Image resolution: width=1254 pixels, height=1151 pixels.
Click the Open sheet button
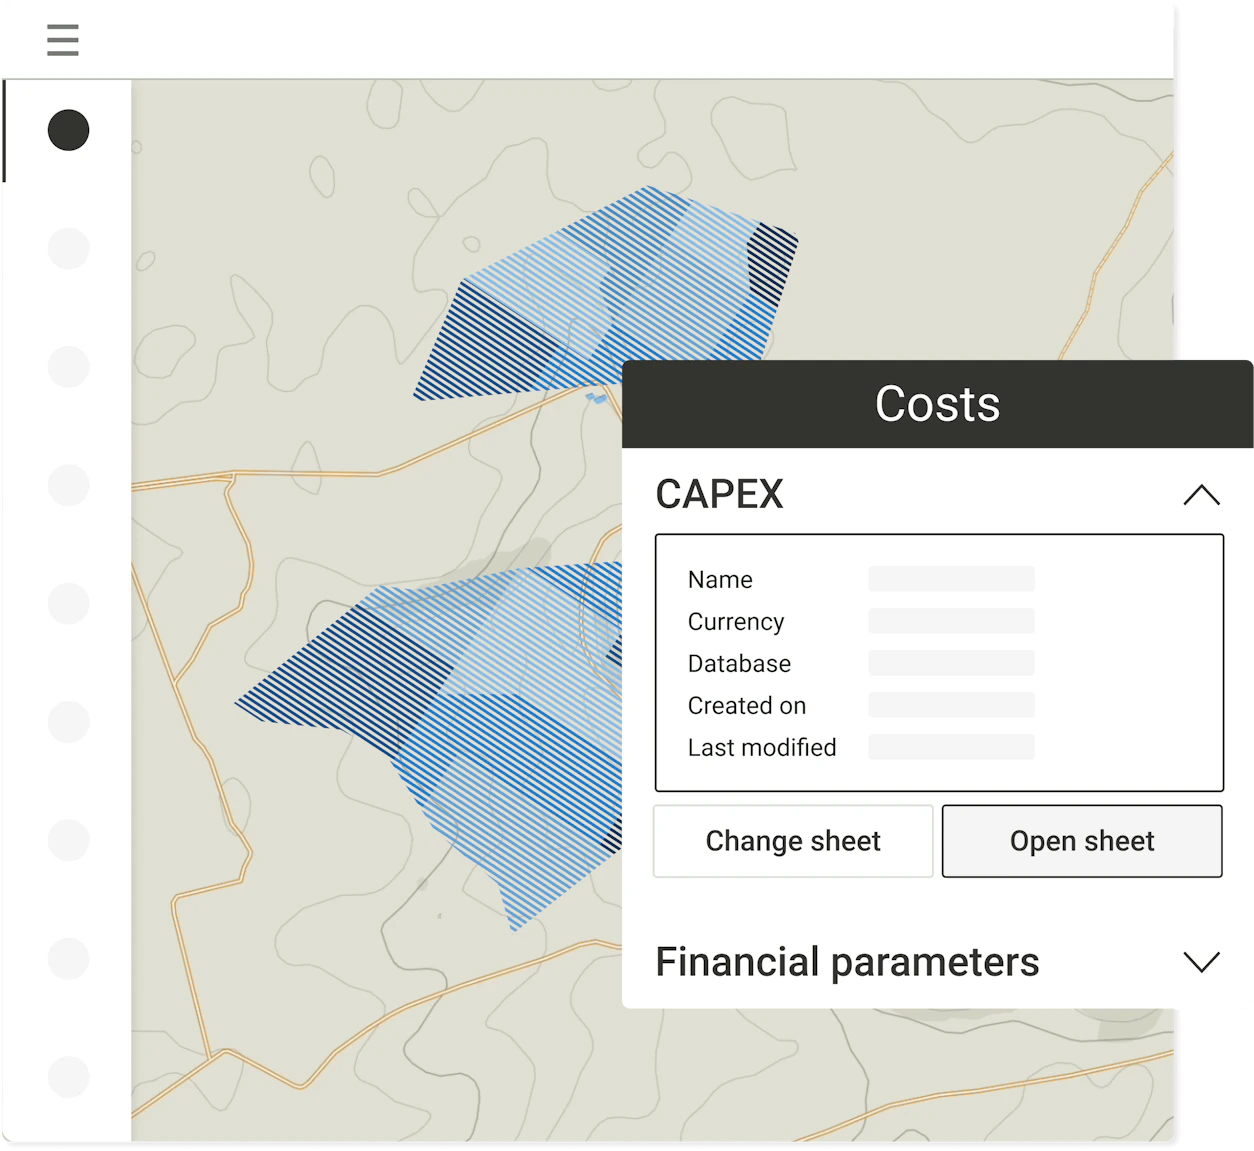coord(1082,841)
